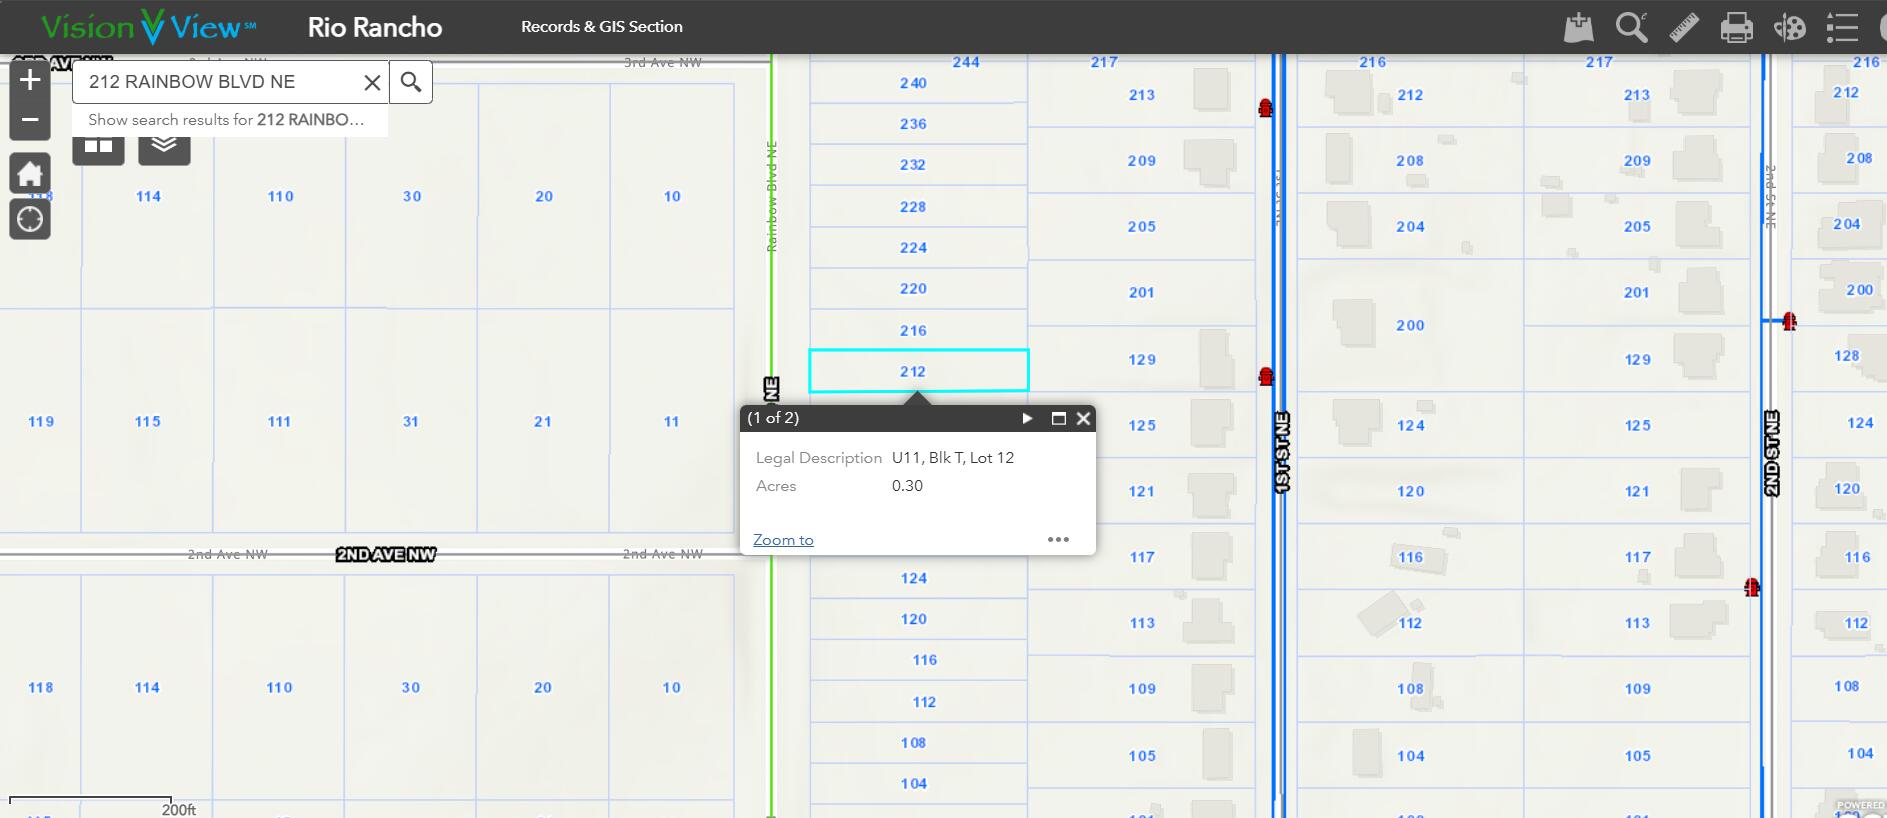Zoom out on the map

coord(30,120)
